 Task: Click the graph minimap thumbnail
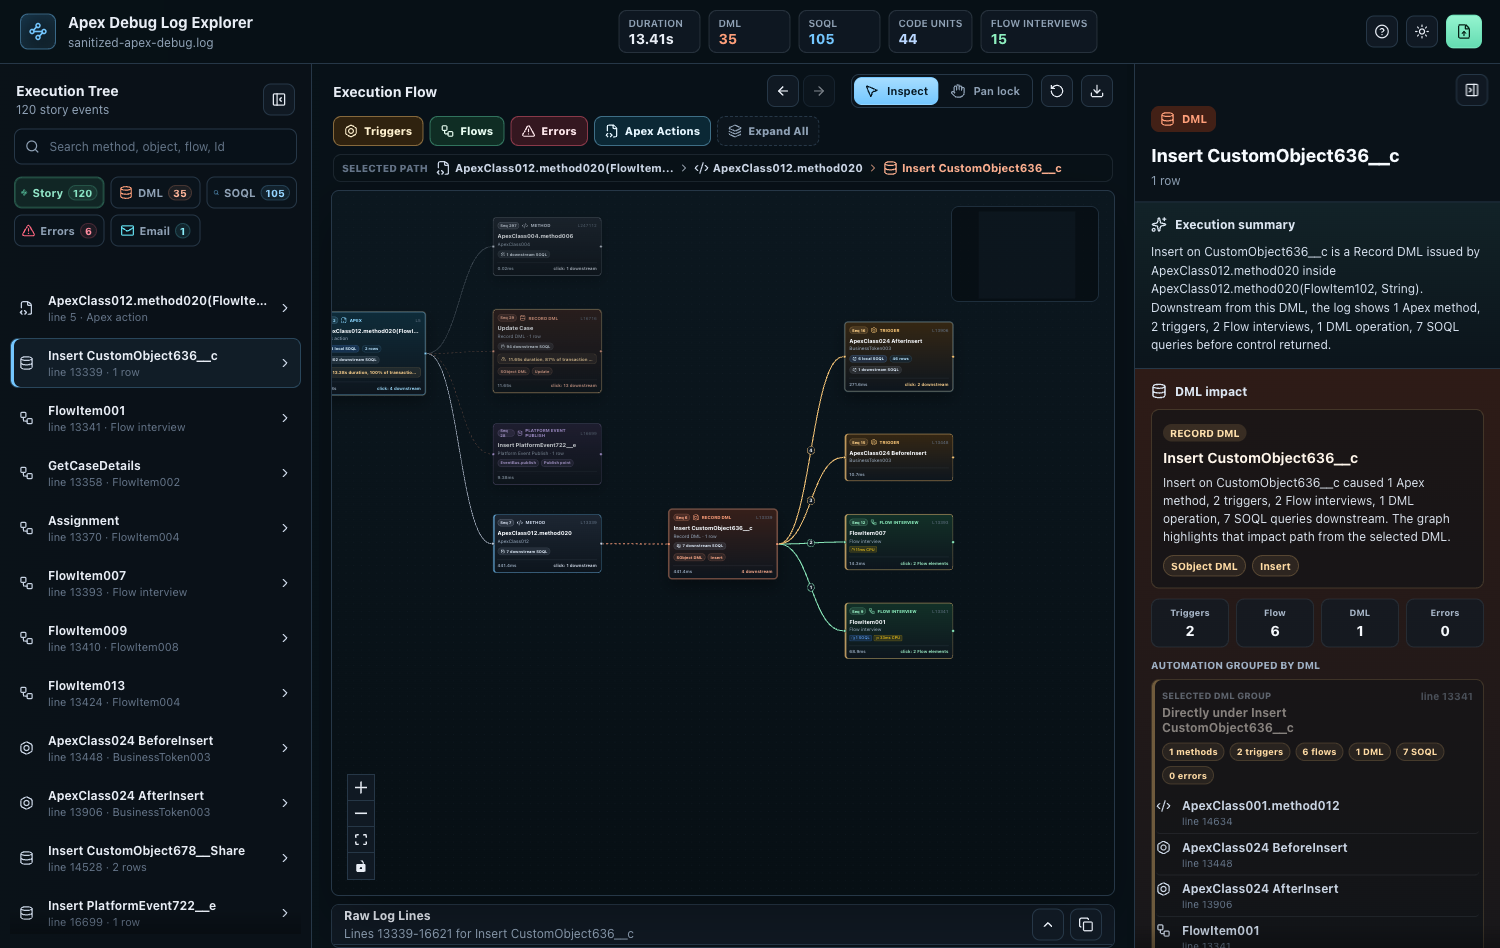tap(1025, 254)
